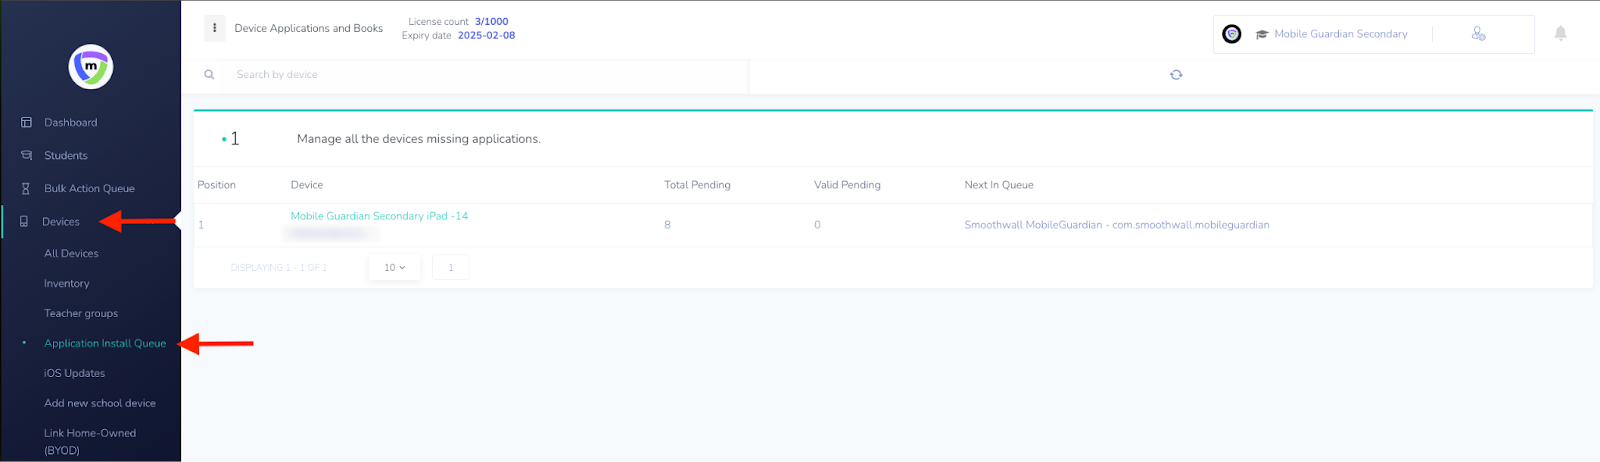Open All Devices submenu

(x=71, y=254)
